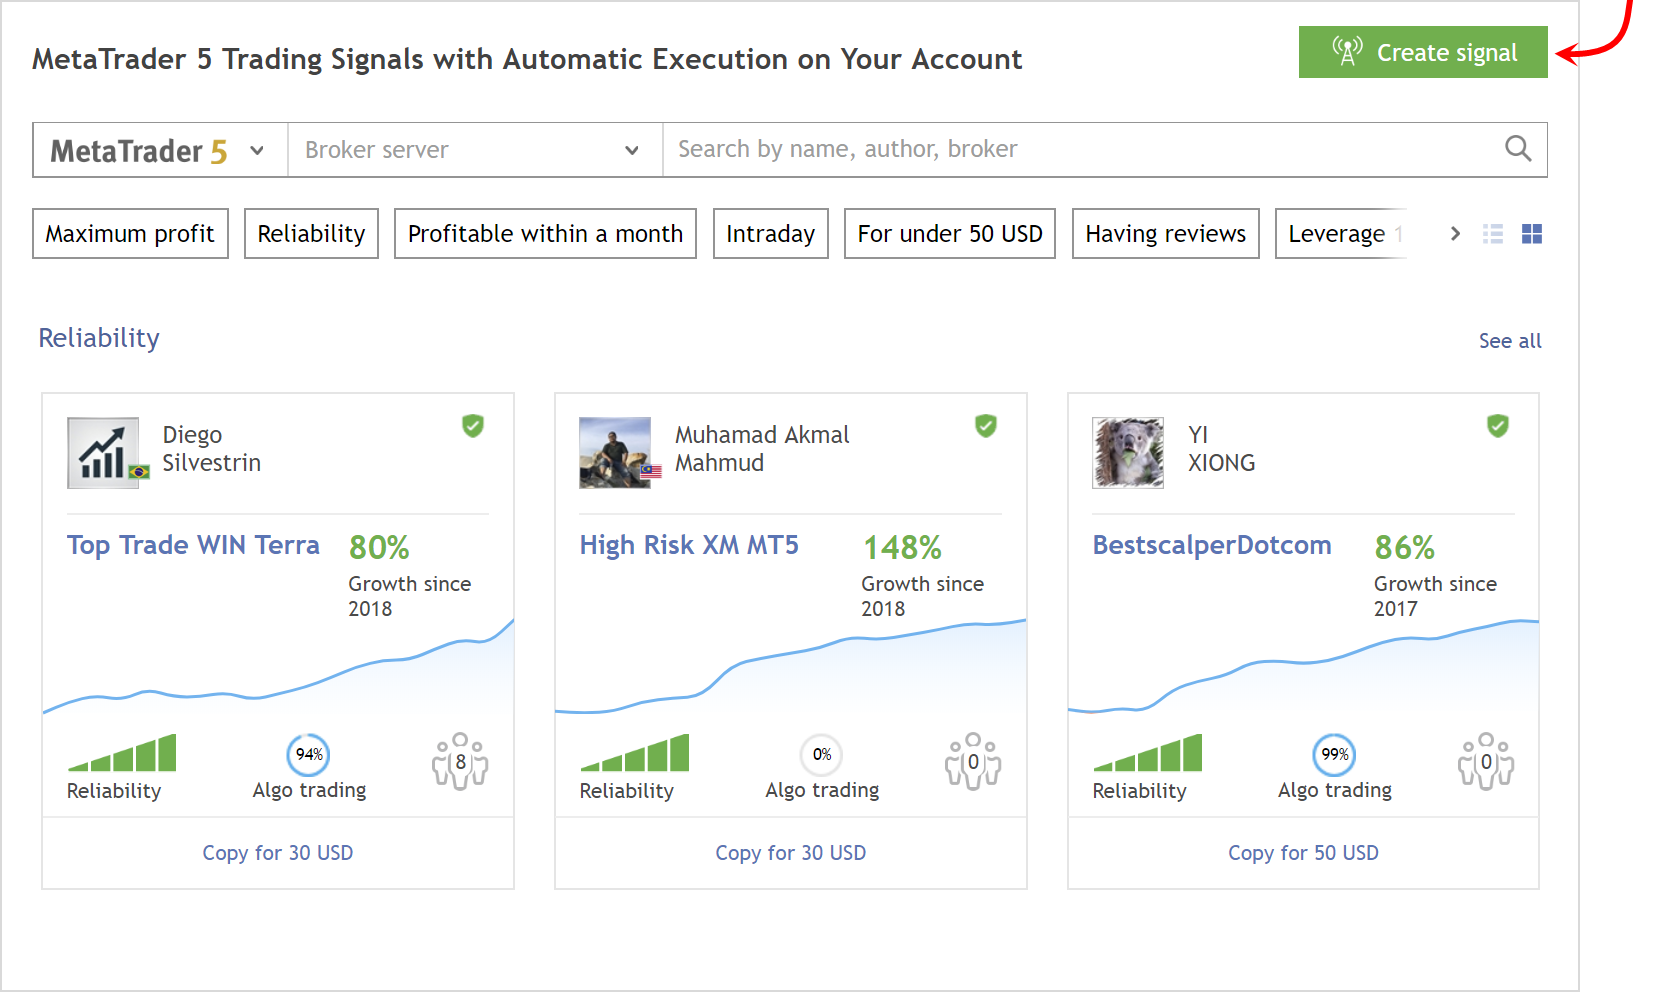Open Top Trade WIN Terra signal
The width and height of the screenshot is (1653, 992).
tap(193, 545)
